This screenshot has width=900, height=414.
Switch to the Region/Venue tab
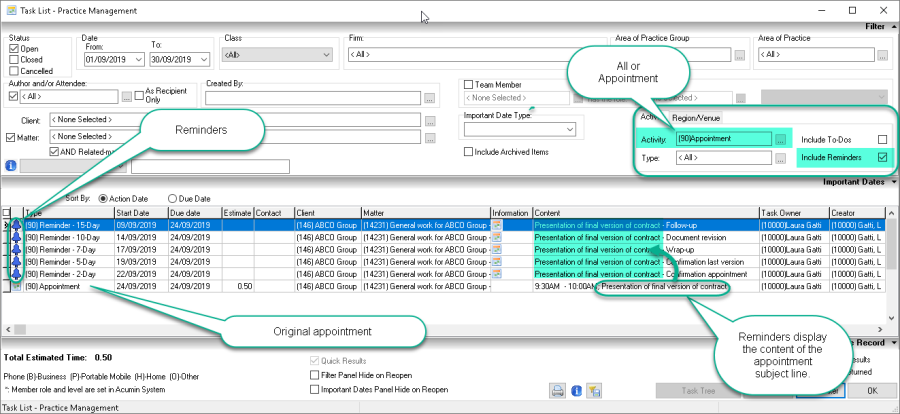pyautogui.click(x=697, y=118)
